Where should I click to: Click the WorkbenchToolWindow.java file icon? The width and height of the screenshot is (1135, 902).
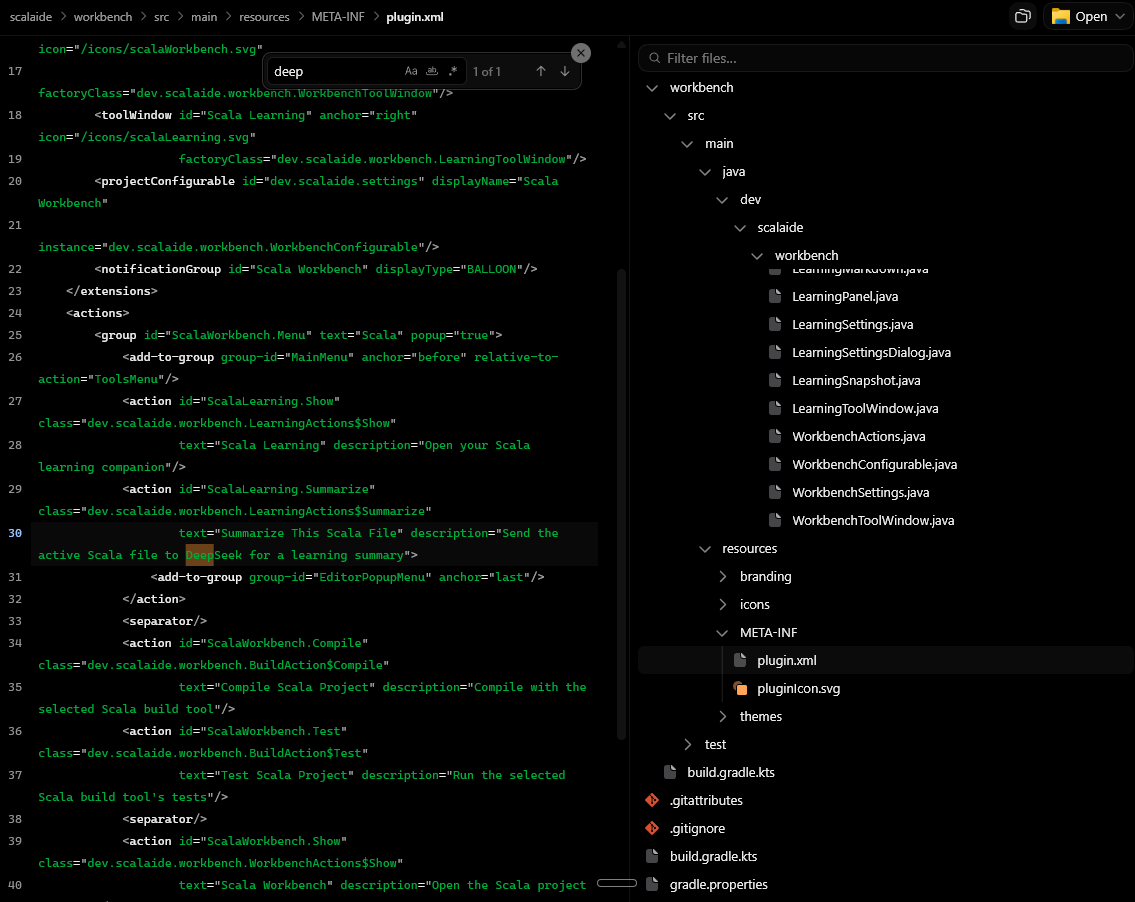point(775,520)
